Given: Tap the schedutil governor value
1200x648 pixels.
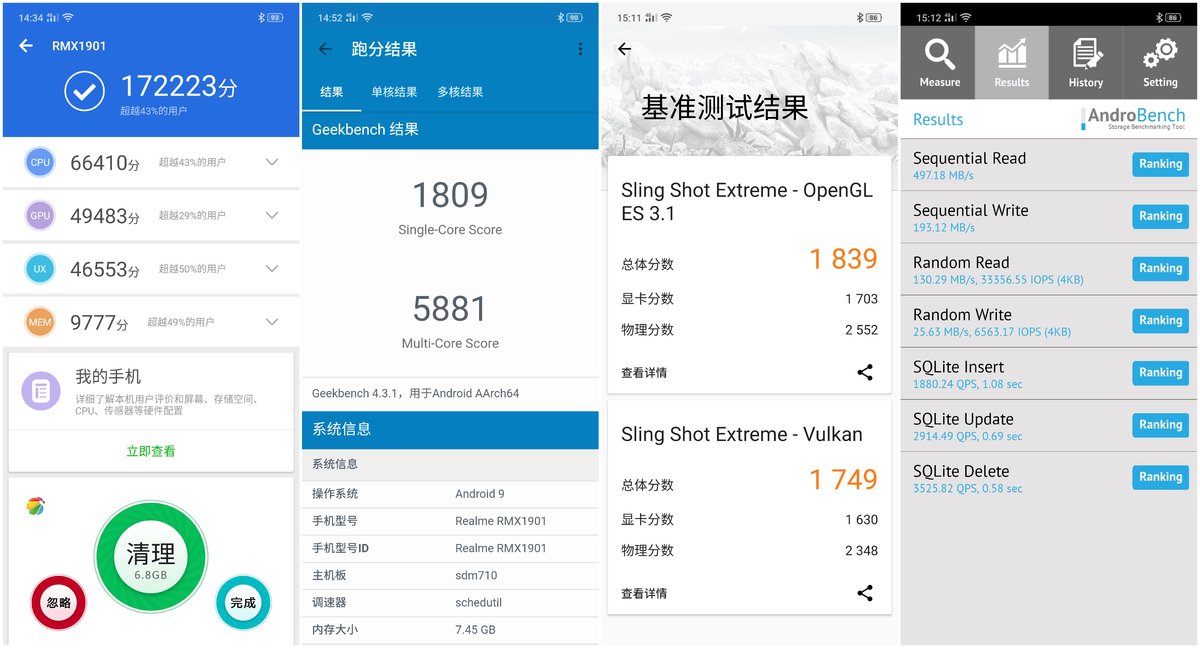Looking at the screenshot, I should tap(481, 603).
